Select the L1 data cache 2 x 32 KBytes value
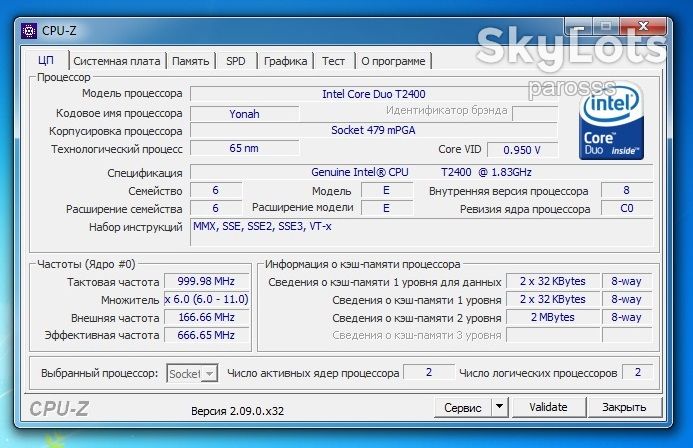The image size is (693, 448). 553,281
